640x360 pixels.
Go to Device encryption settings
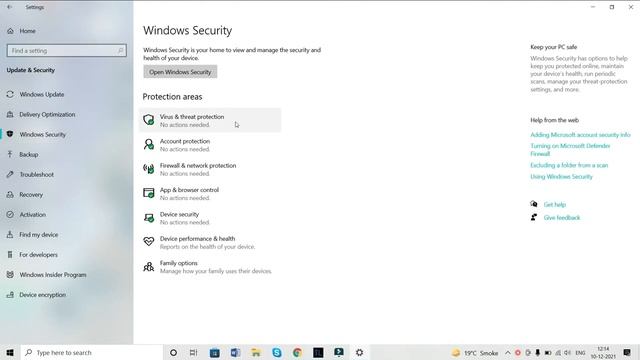(x=42, y=295)
